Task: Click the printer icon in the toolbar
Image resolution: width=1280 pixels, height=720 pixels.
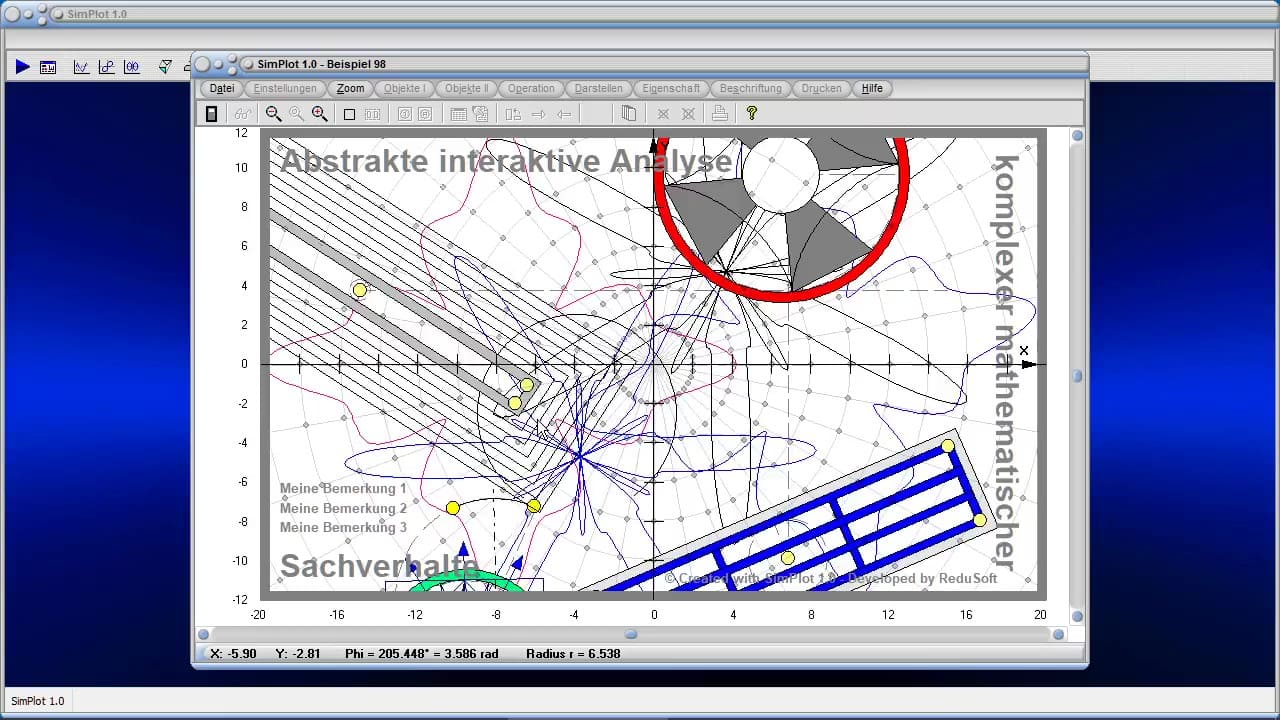Action: (719, 114)
